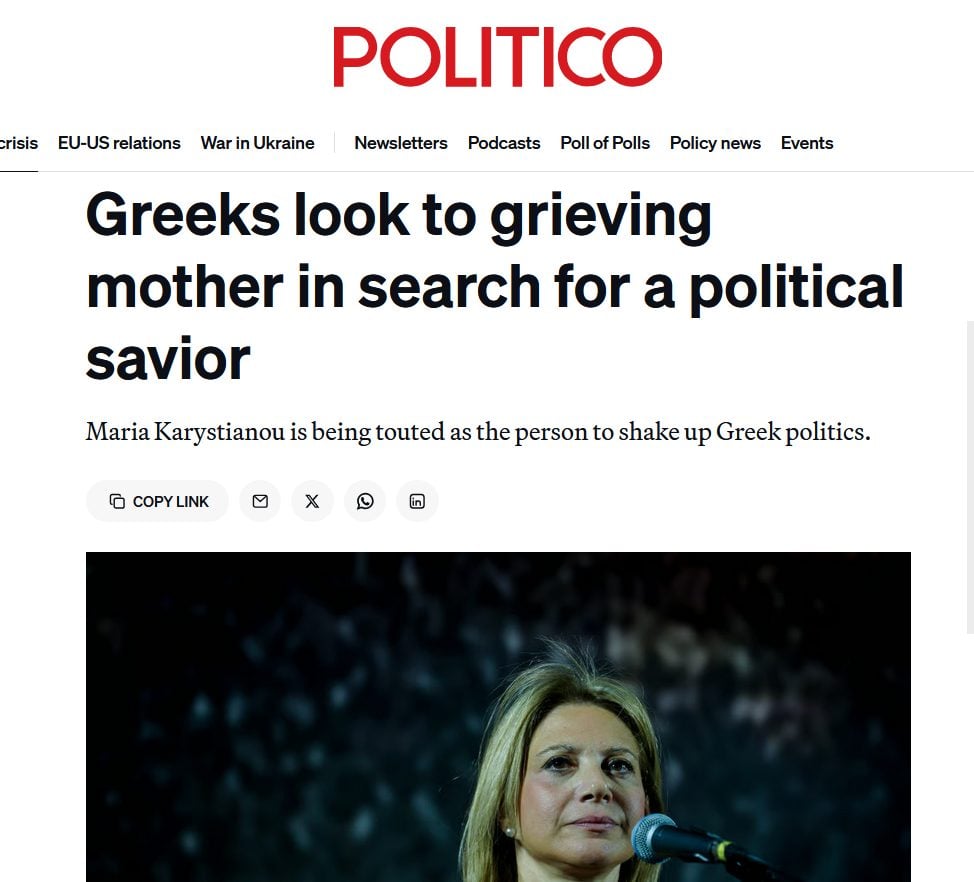Go to War in Ukraine coverage
Viewport: 974px width, 882px height.
click(x=257, y=143)
